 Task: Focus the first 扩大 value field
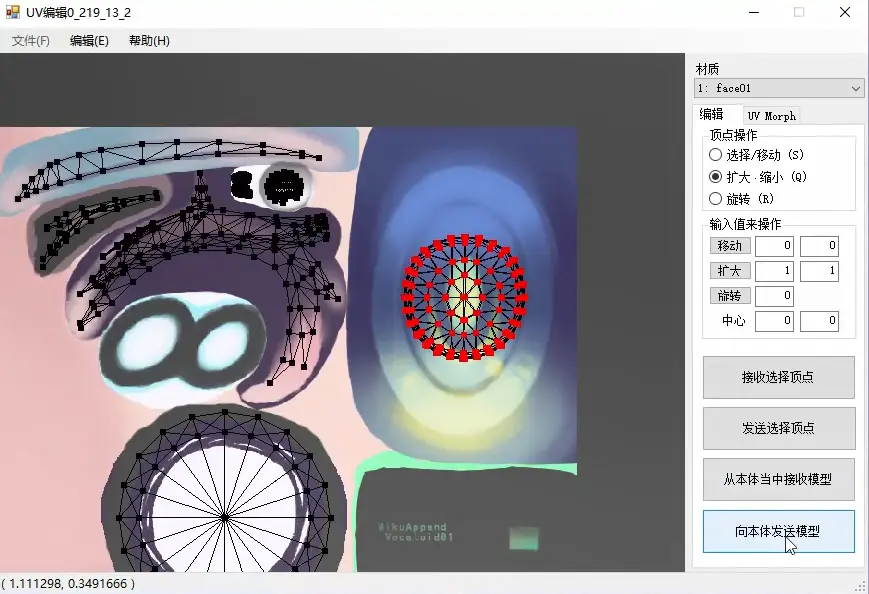pyautogui.click(x=774, y=270)
